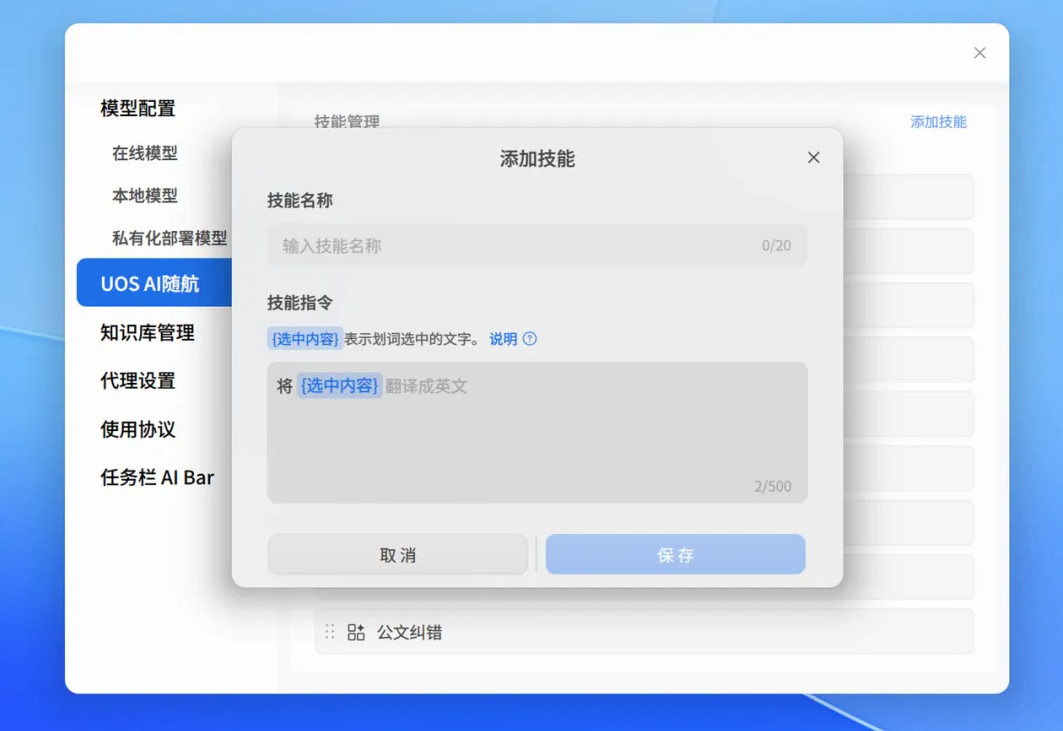Click inside the 技能指令 text area
Screen dimensions: 1063x731
[x=537, y=432]
